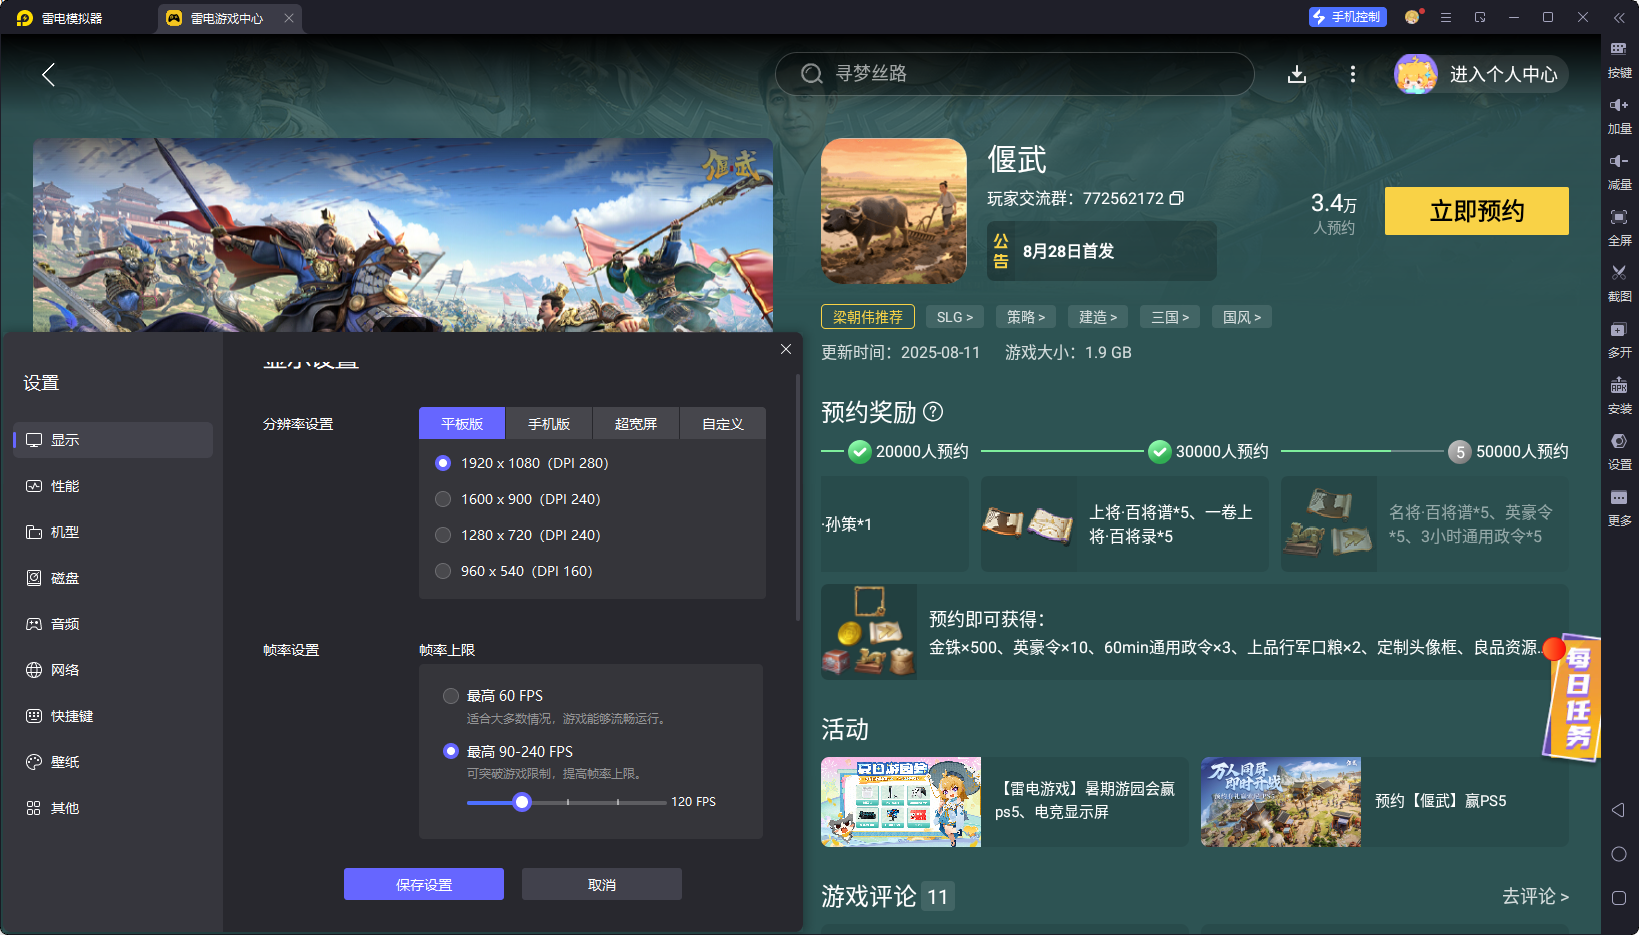The height and width of the screenshot is (935, 1639).
Task: Open the three-dot menu near the avatar
Action: [x=1352, y=73]
